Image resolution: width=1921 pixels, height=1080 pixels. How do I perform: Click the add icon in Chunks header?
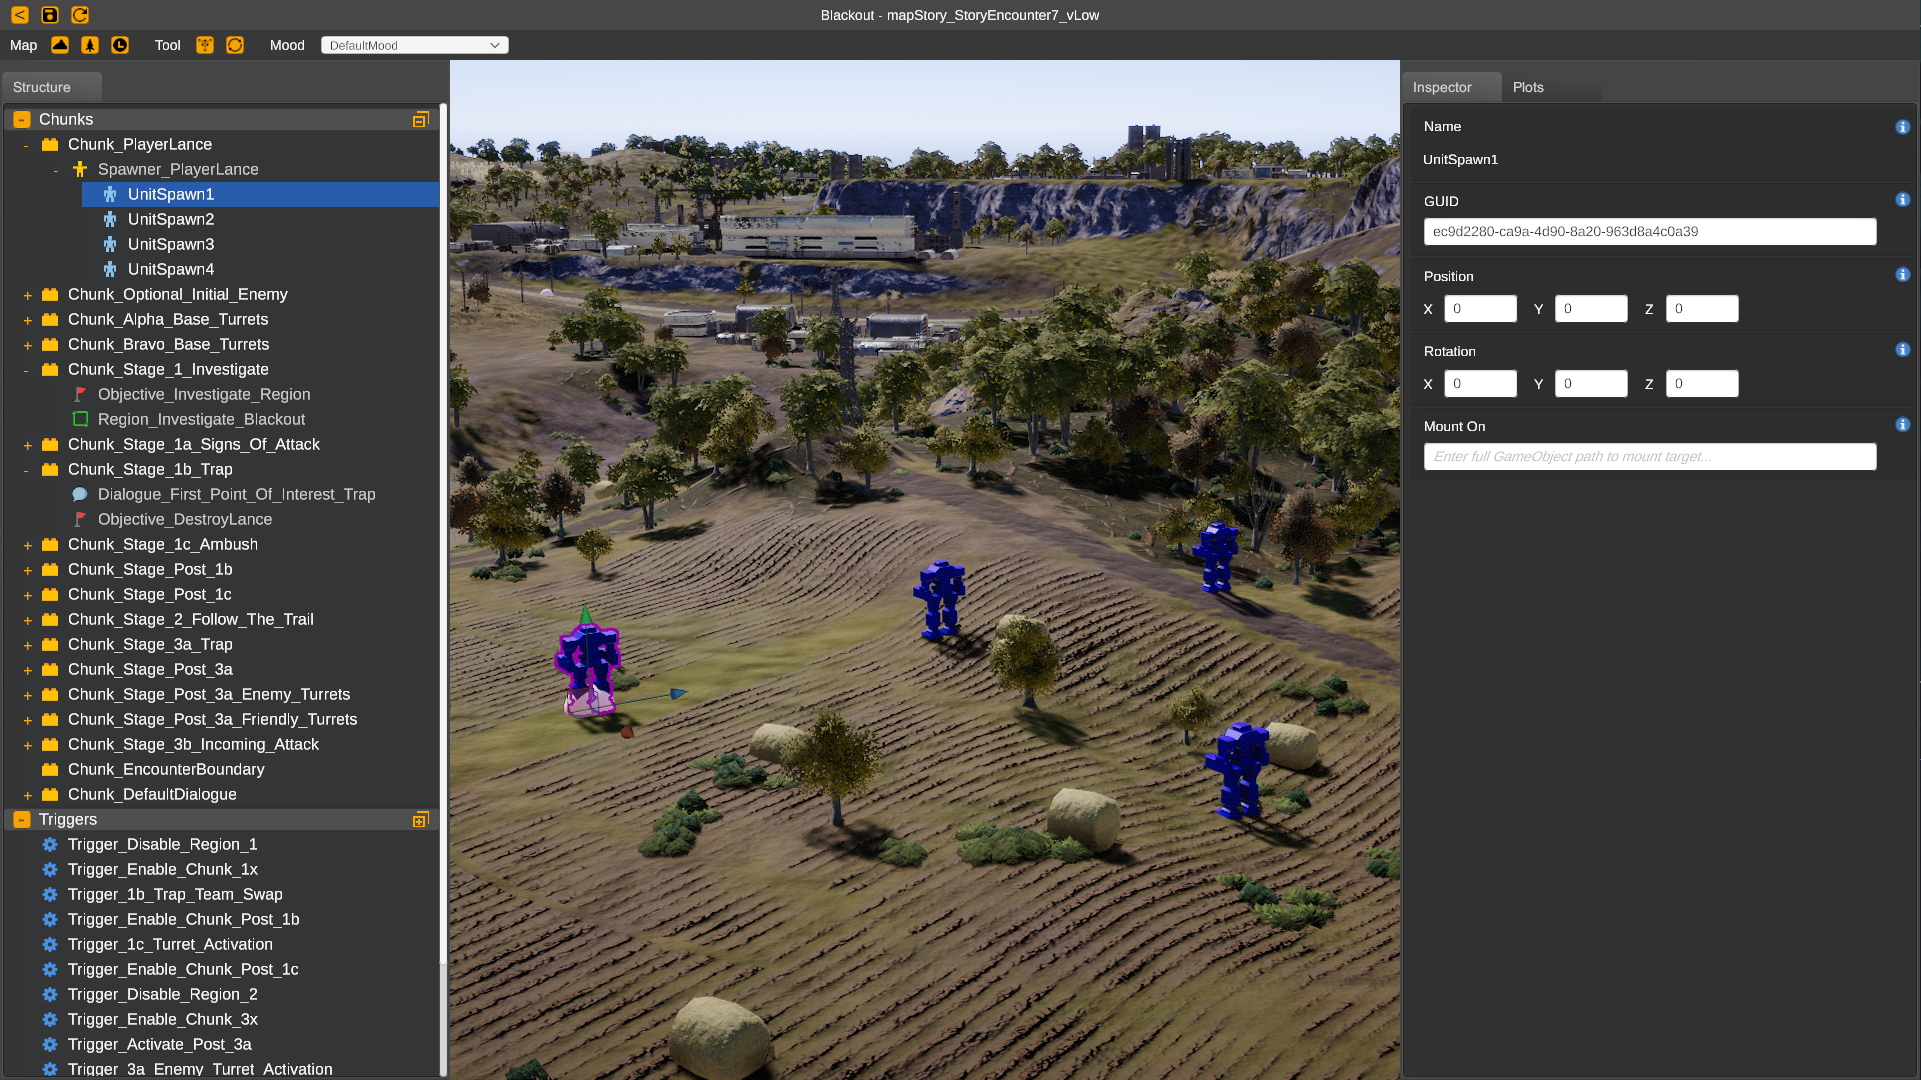tap(421, 119)
